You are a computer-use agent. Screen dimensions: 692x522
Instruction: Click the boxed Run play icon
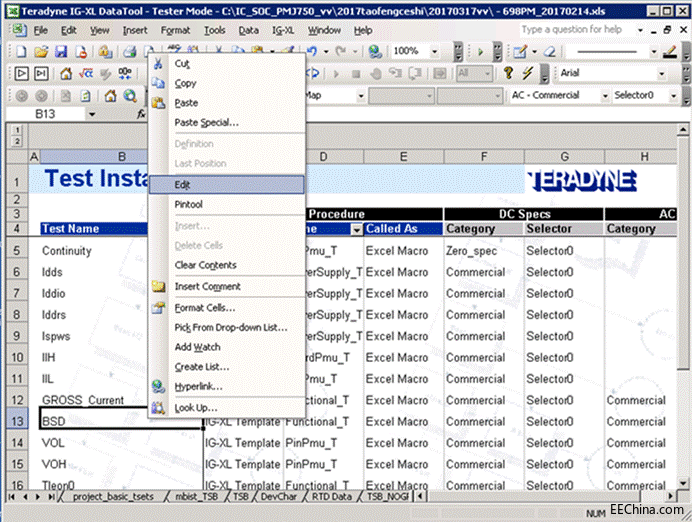pos(21,73)
